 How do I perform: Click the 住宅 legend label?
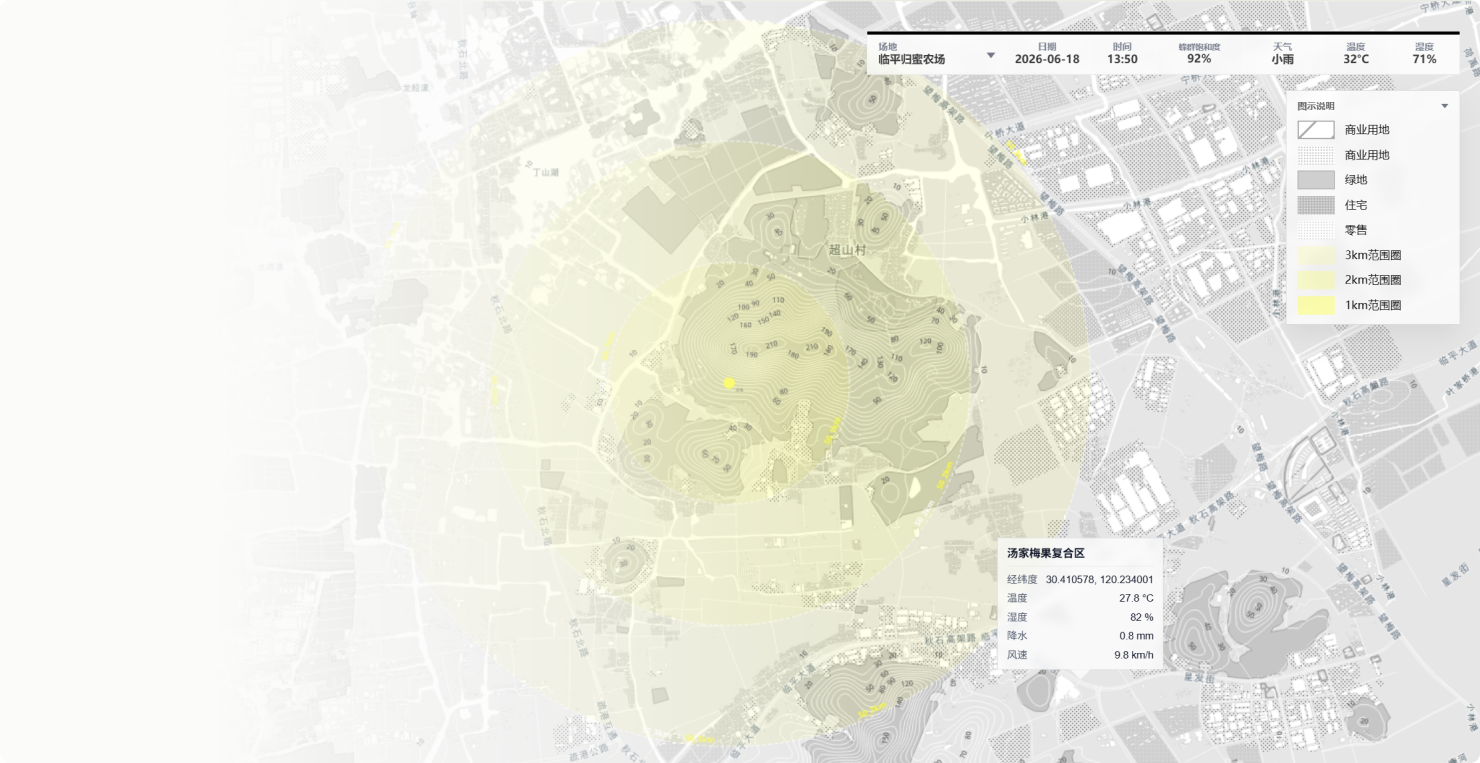point(1356,205)
